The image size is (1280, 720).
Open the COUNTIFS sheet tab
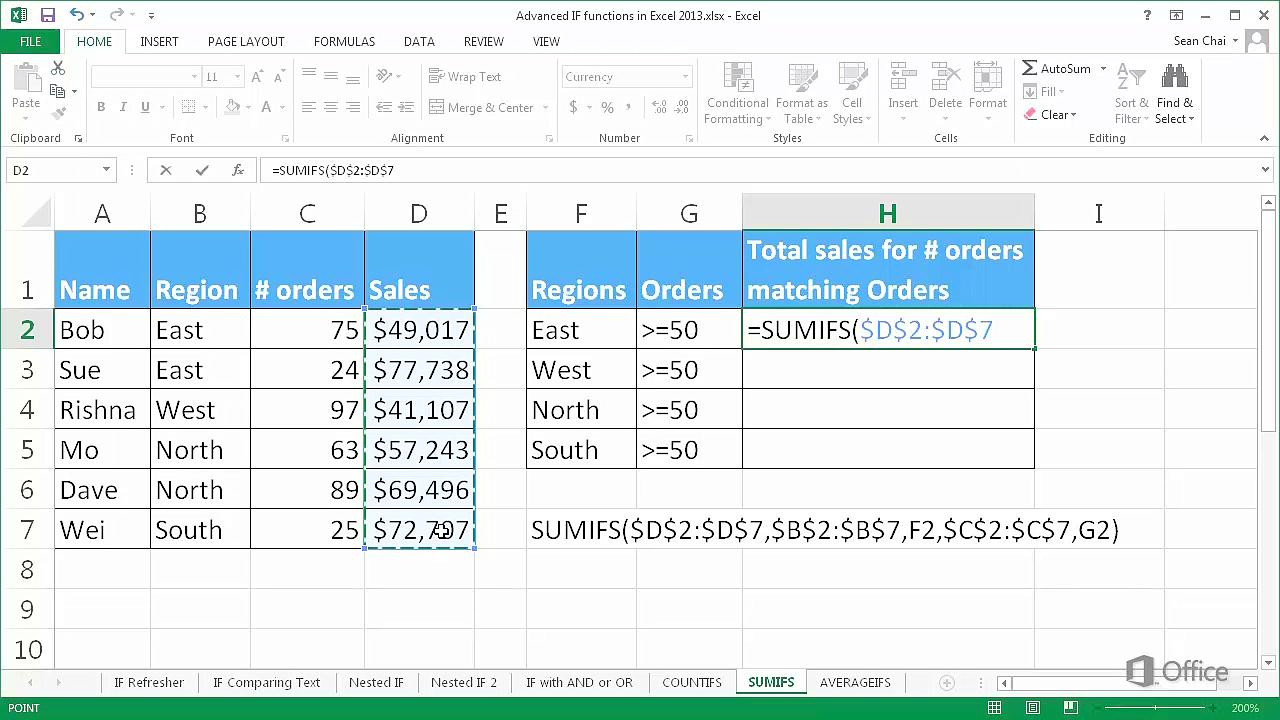coord(691,682)
